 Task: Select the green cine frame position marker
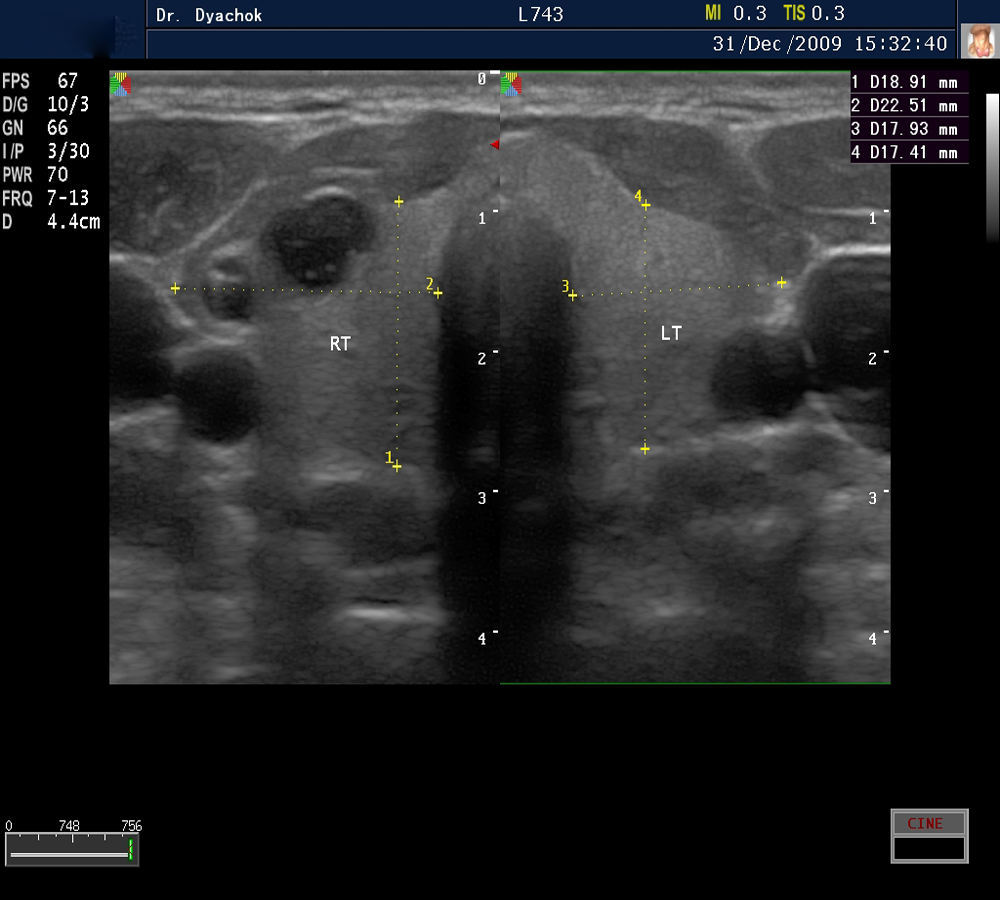coord(130,850)
